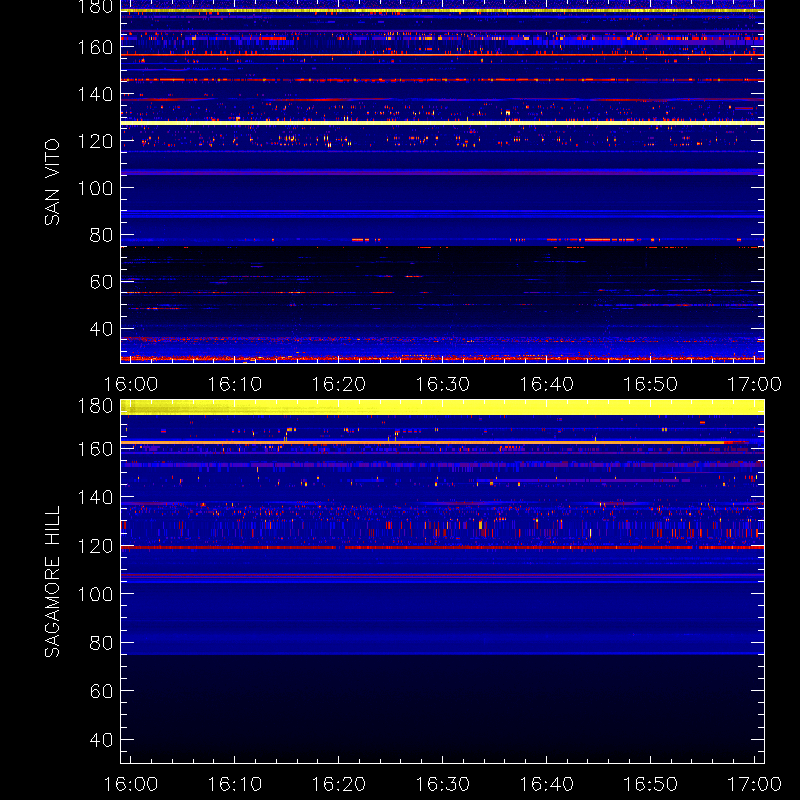
Task: Click the wide yellow band atop Sagamore Hill plot
Action: (442, 407)
